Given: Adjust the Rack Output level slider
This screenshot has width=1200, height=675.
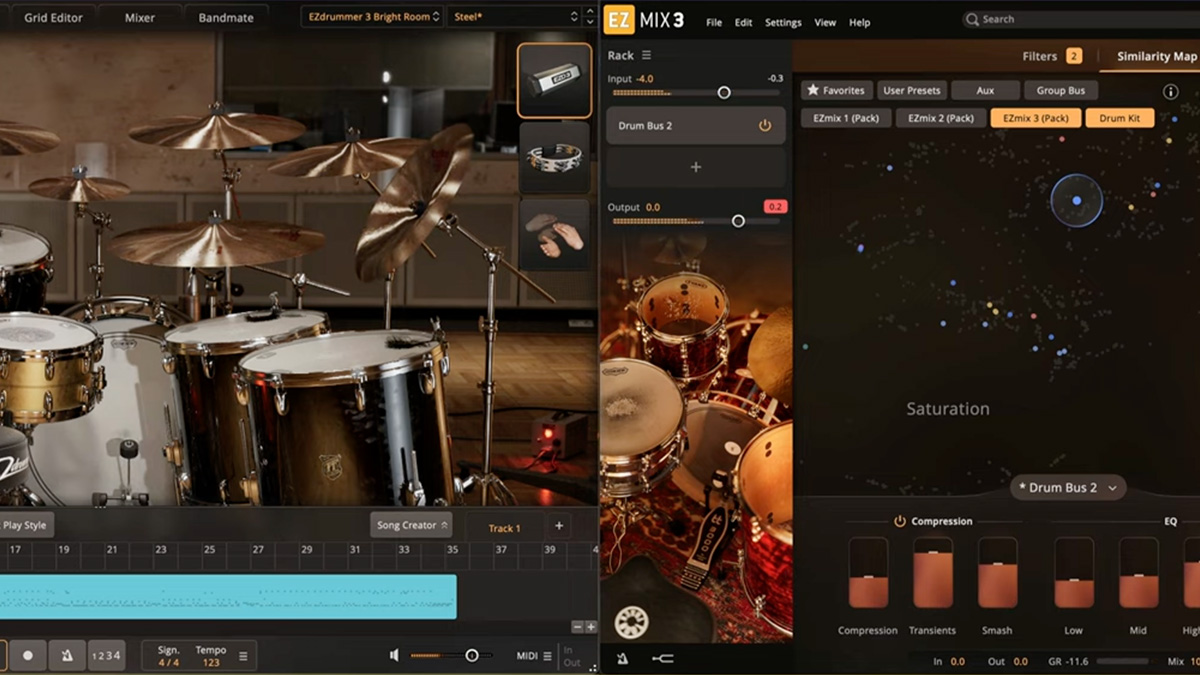Looking at the screenshot, I should pos(696,221).
